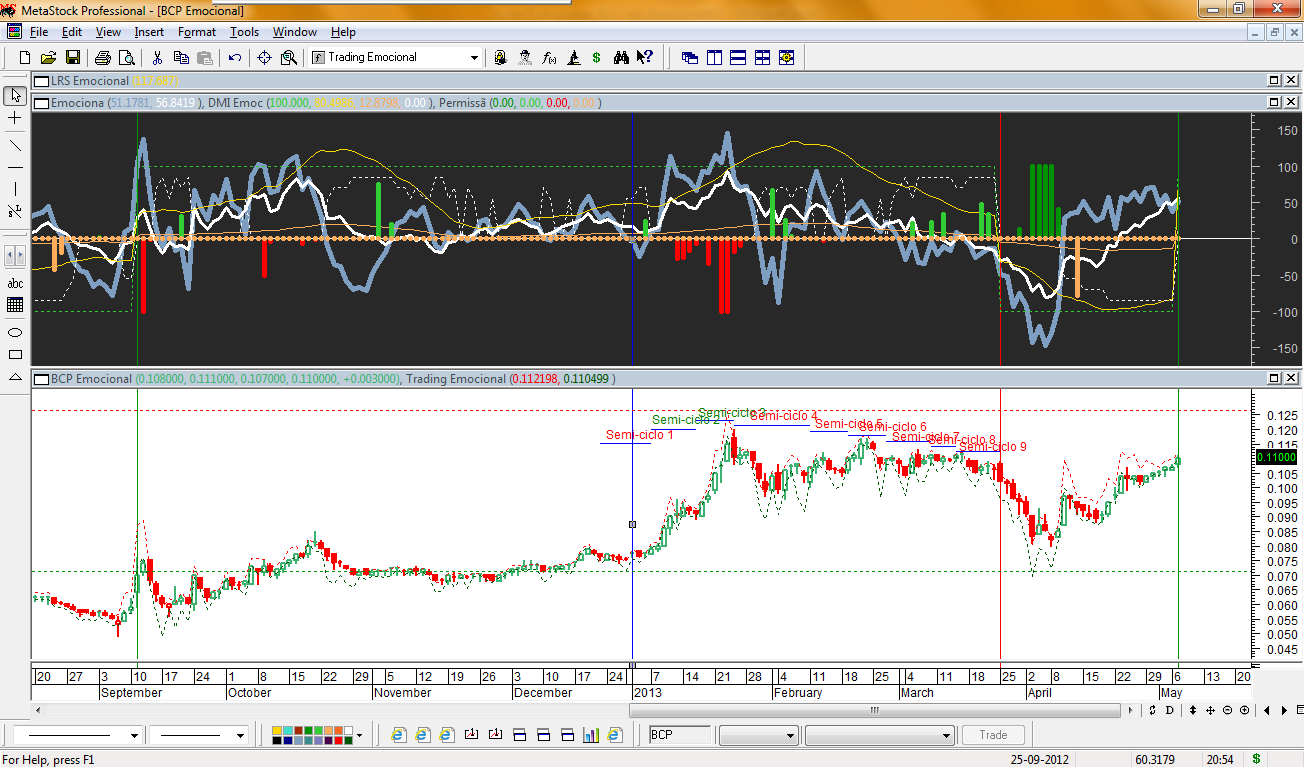
Task: Pick the ellipse drawing tool
Action: pyautogui.click(x=15, y=331)
